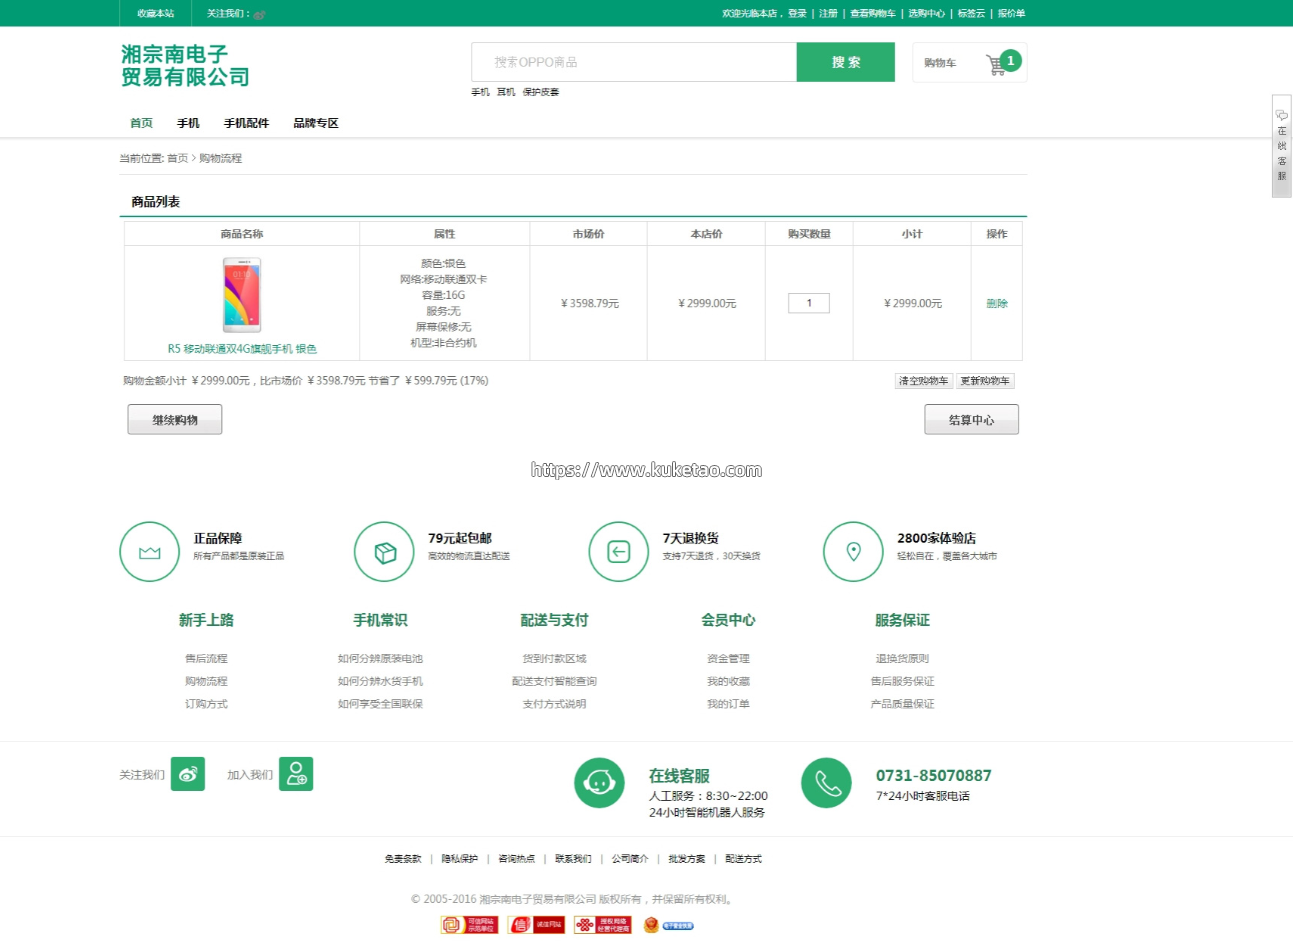Click the 79元起包邮 box icon
The height and width of the screenshot is (941, 1293).
pyautogui.click(x=384, y=552)
